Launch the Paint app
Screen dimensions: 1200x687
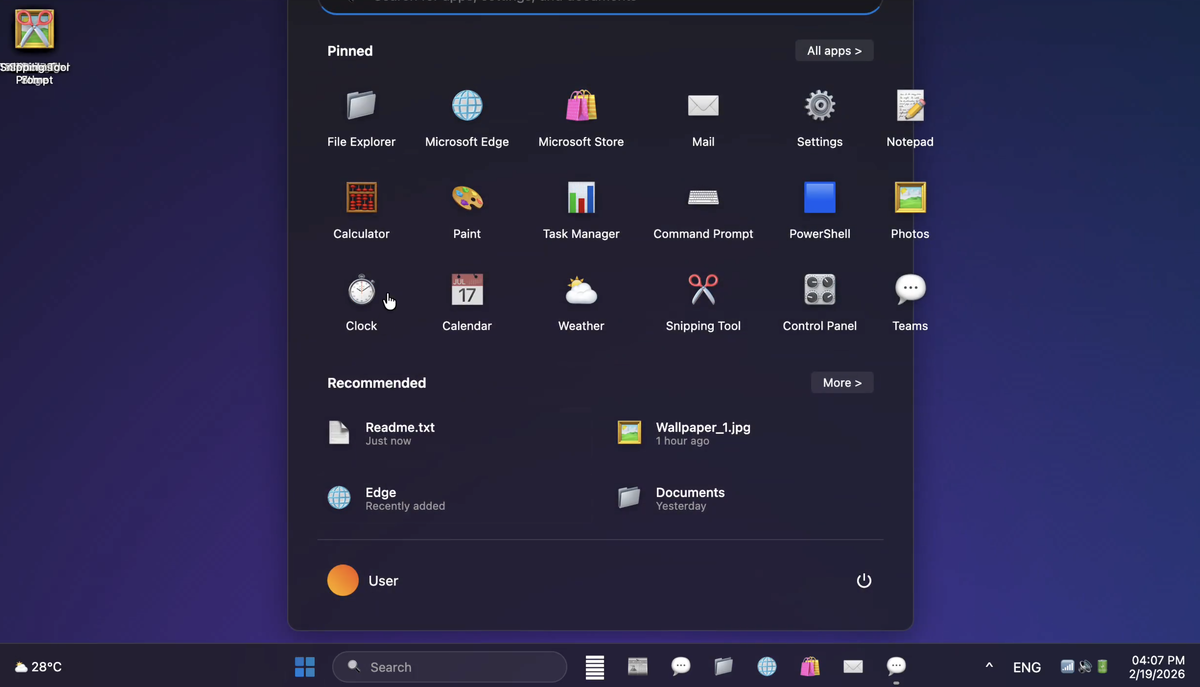pyautogui.click(x=467, y=210)
